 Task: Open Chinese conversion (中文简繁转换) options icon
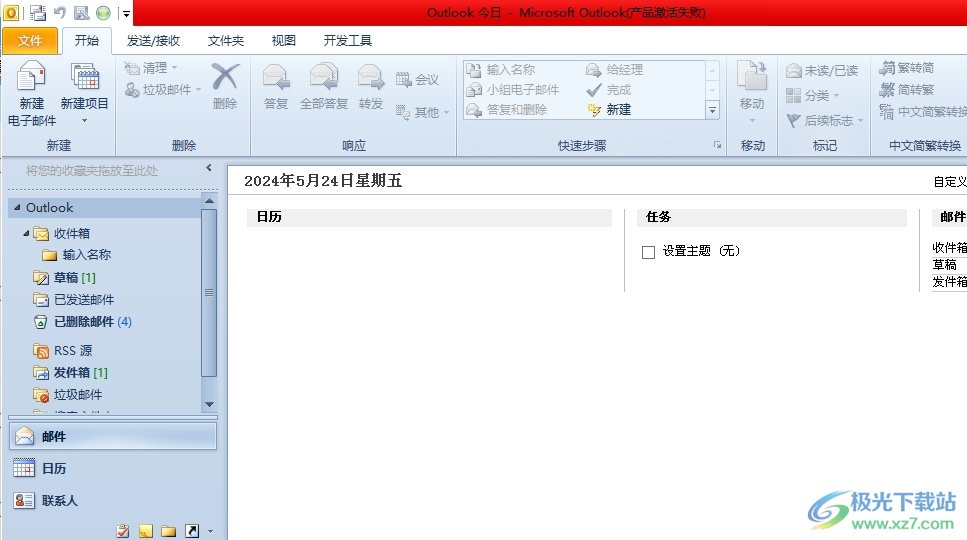(887, 112)
